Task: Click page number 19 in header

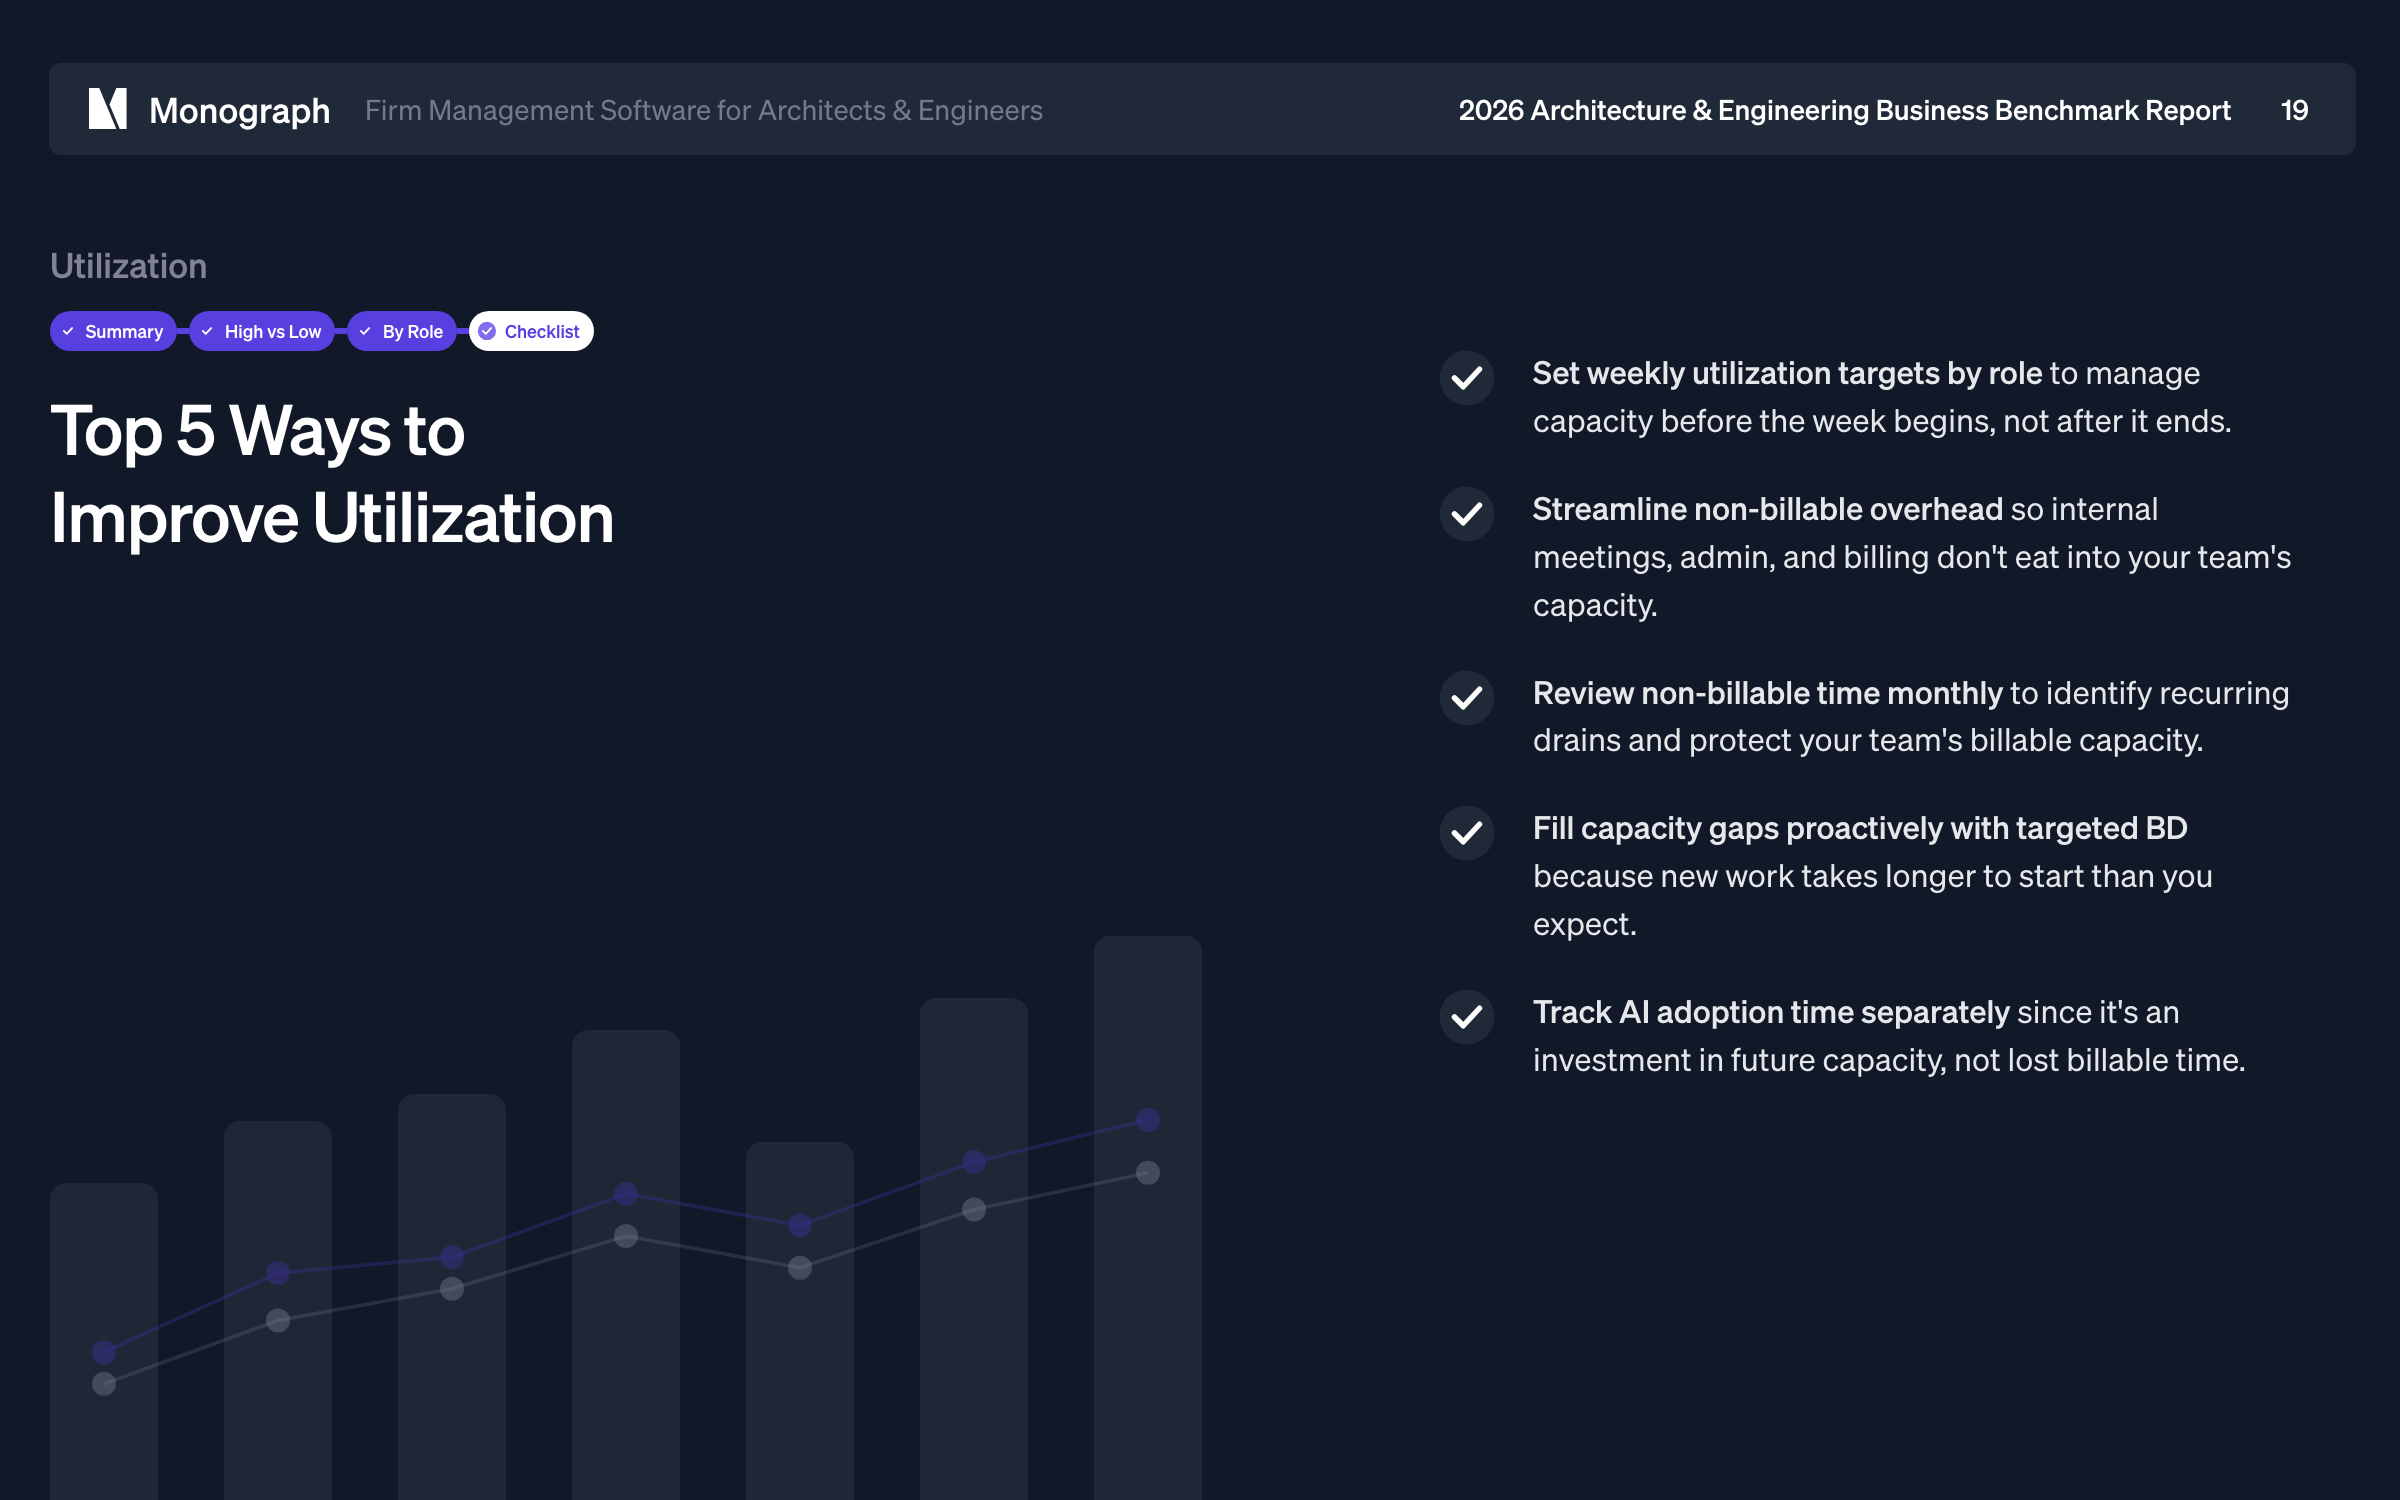Action: (x=2294, y=110)
